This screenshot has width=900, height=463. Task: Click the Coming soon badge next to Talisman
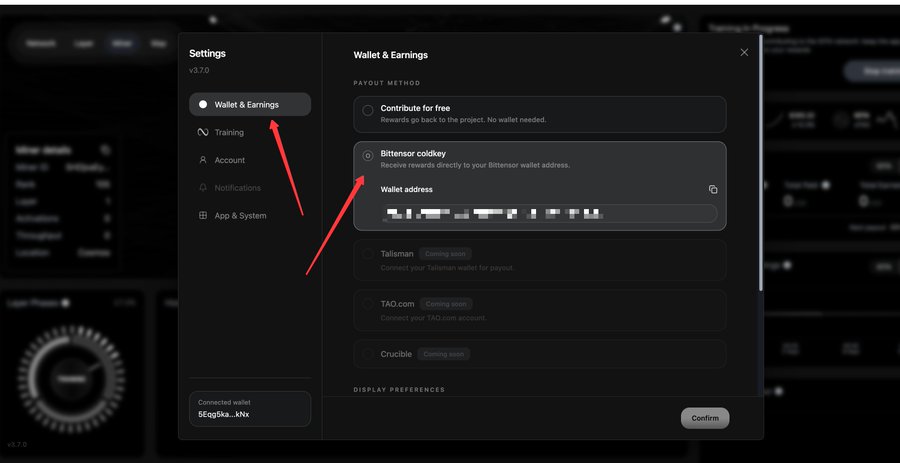click(445, 254)
